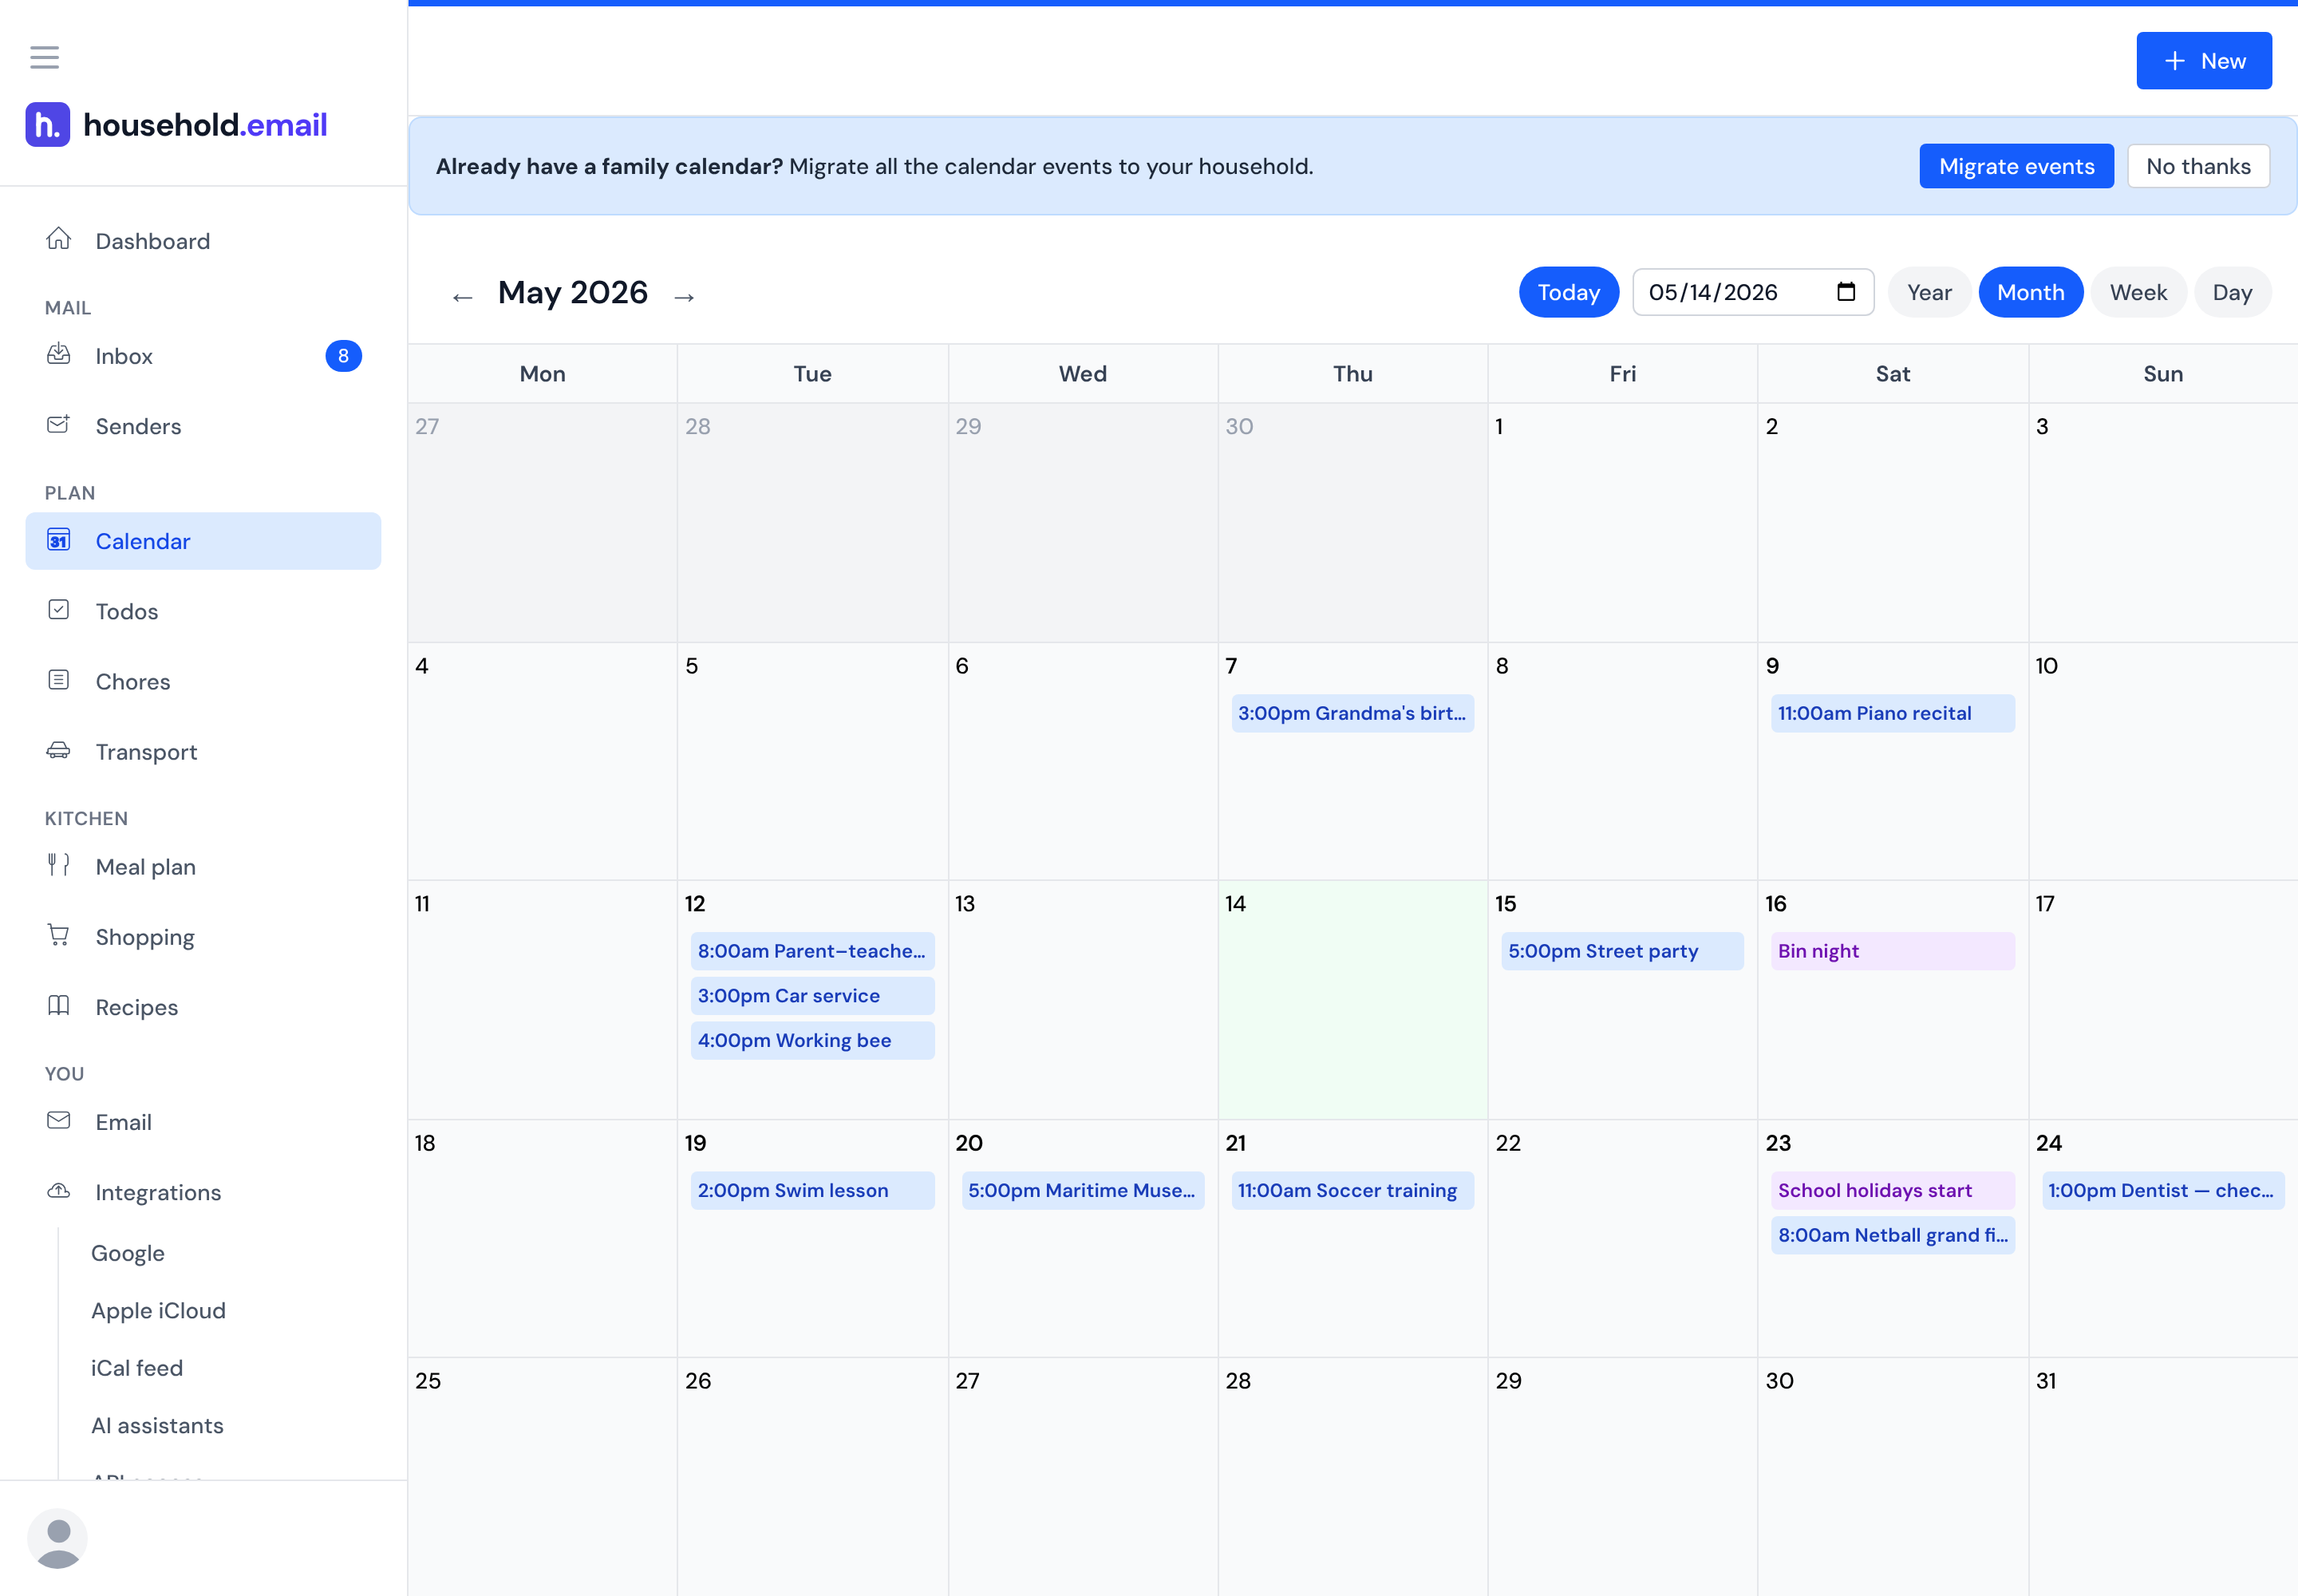
Task: Open Shopping section
Action: [203, 937]
